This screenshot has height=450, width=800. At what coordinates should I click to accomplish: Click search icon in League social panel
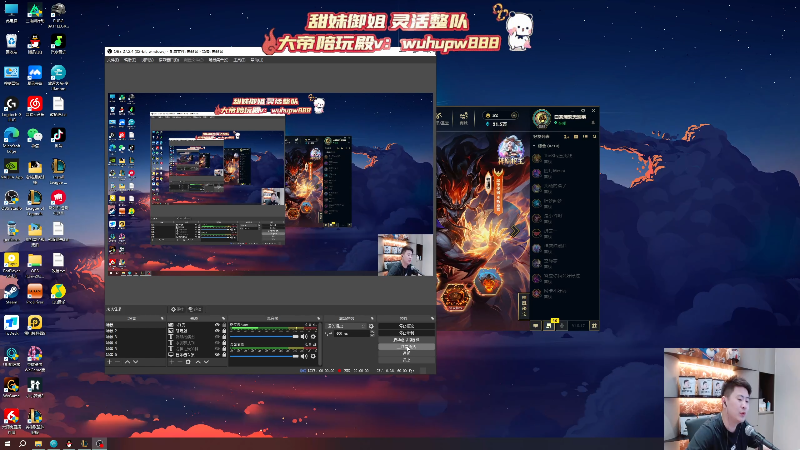click(x=594, y=137)
